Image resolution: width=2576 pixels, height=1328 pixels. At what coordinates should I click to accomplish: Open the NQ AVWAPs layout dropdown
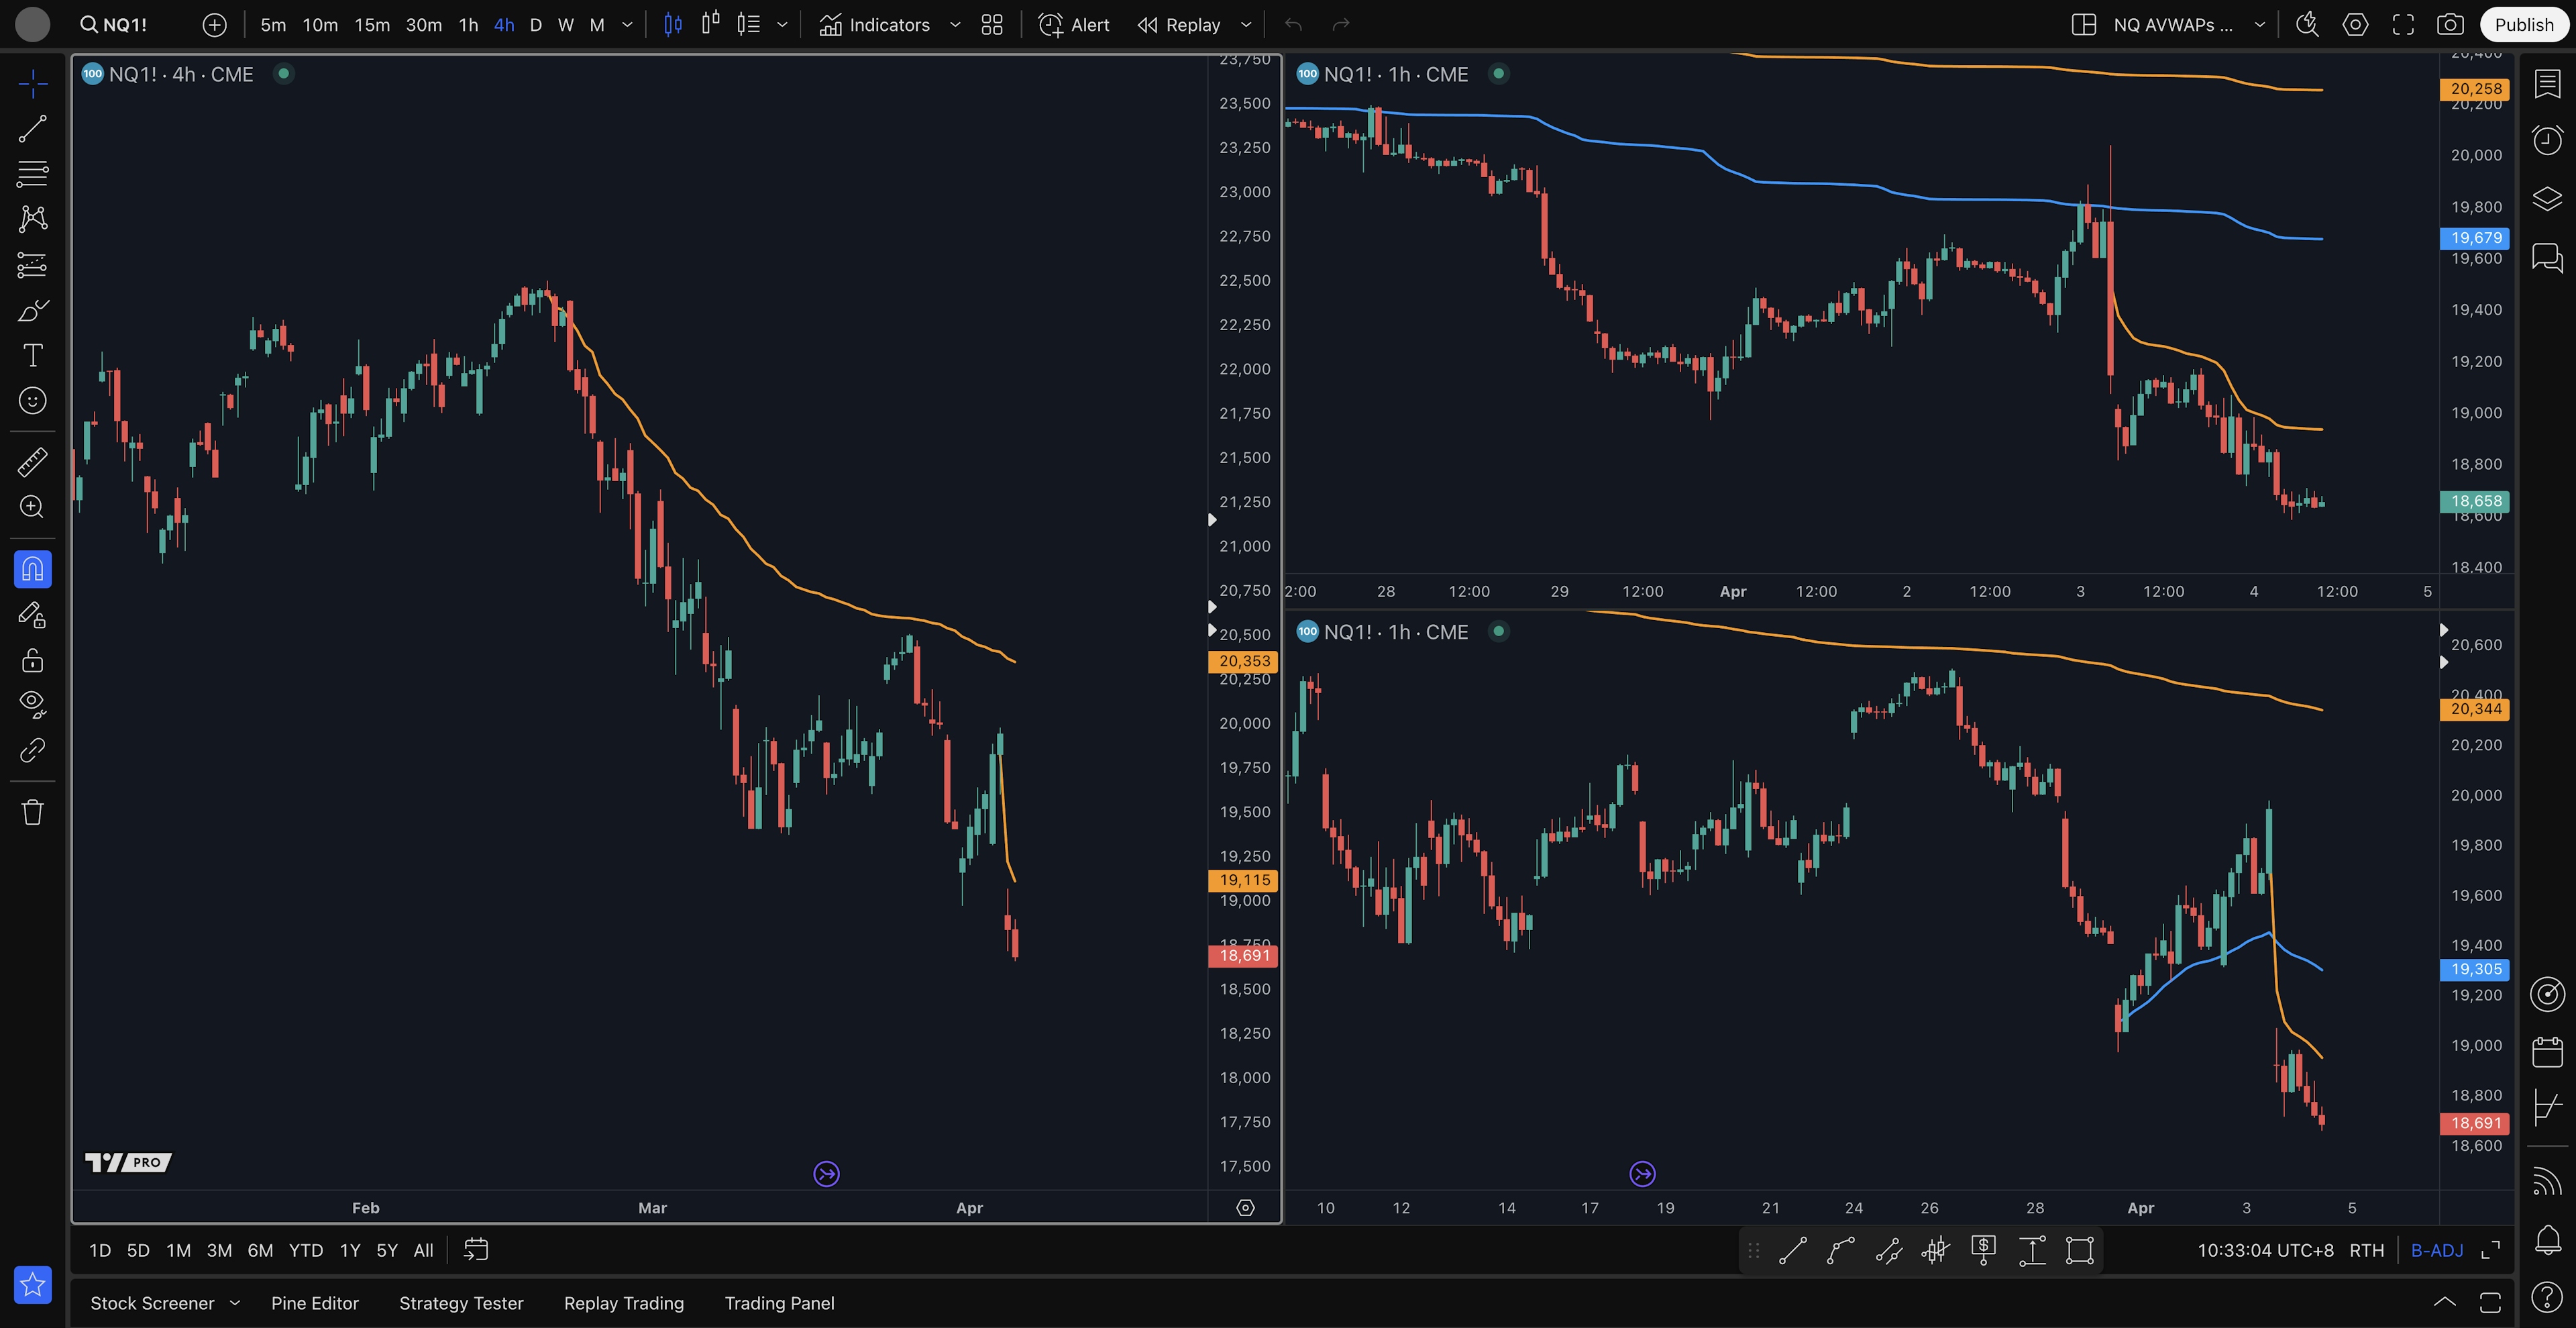(2259, 24)
